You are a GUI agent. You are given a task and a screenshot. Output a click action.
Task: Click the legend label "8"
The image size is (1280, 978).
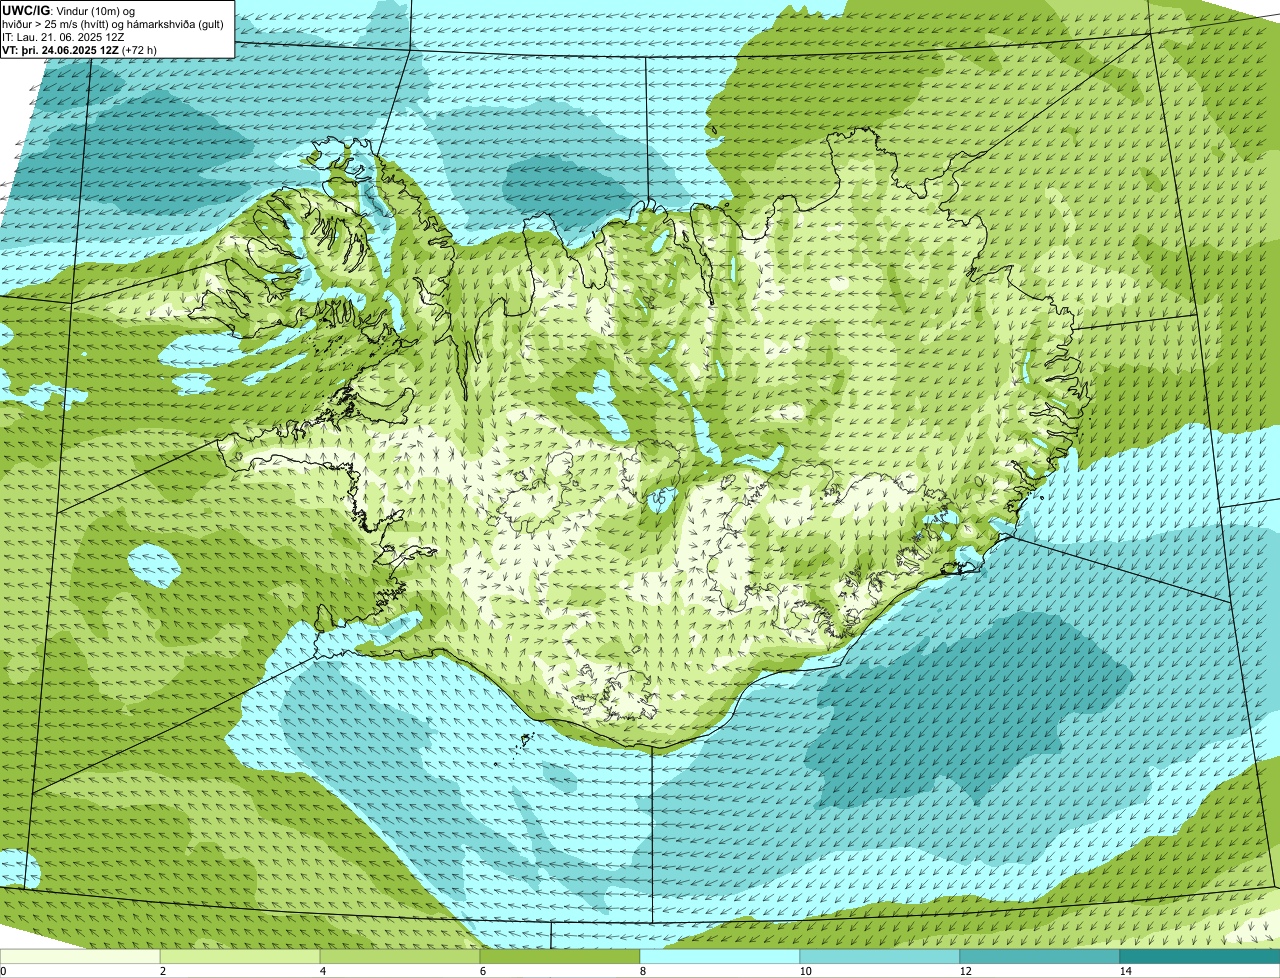tap(642, 971)
